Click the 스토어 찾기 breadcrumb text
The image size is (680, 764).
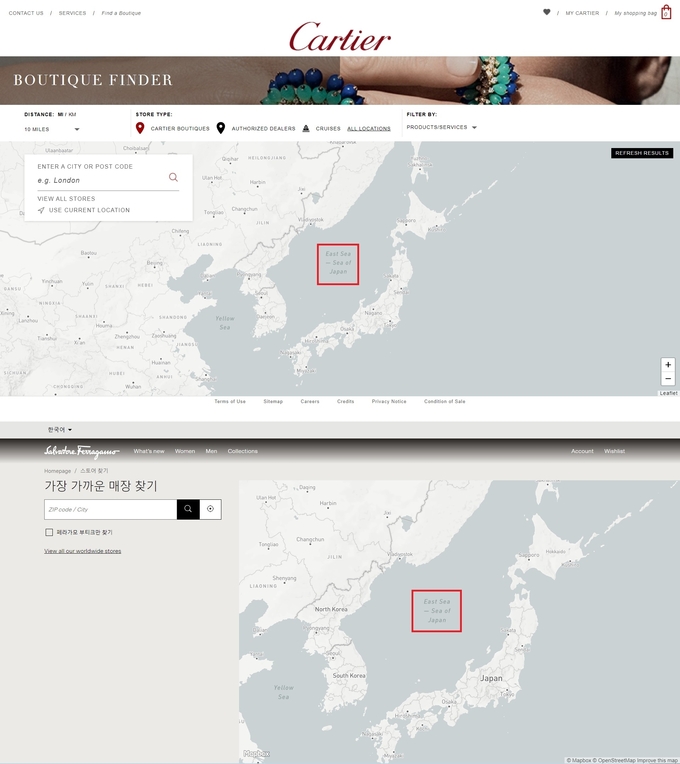(94, 471)
